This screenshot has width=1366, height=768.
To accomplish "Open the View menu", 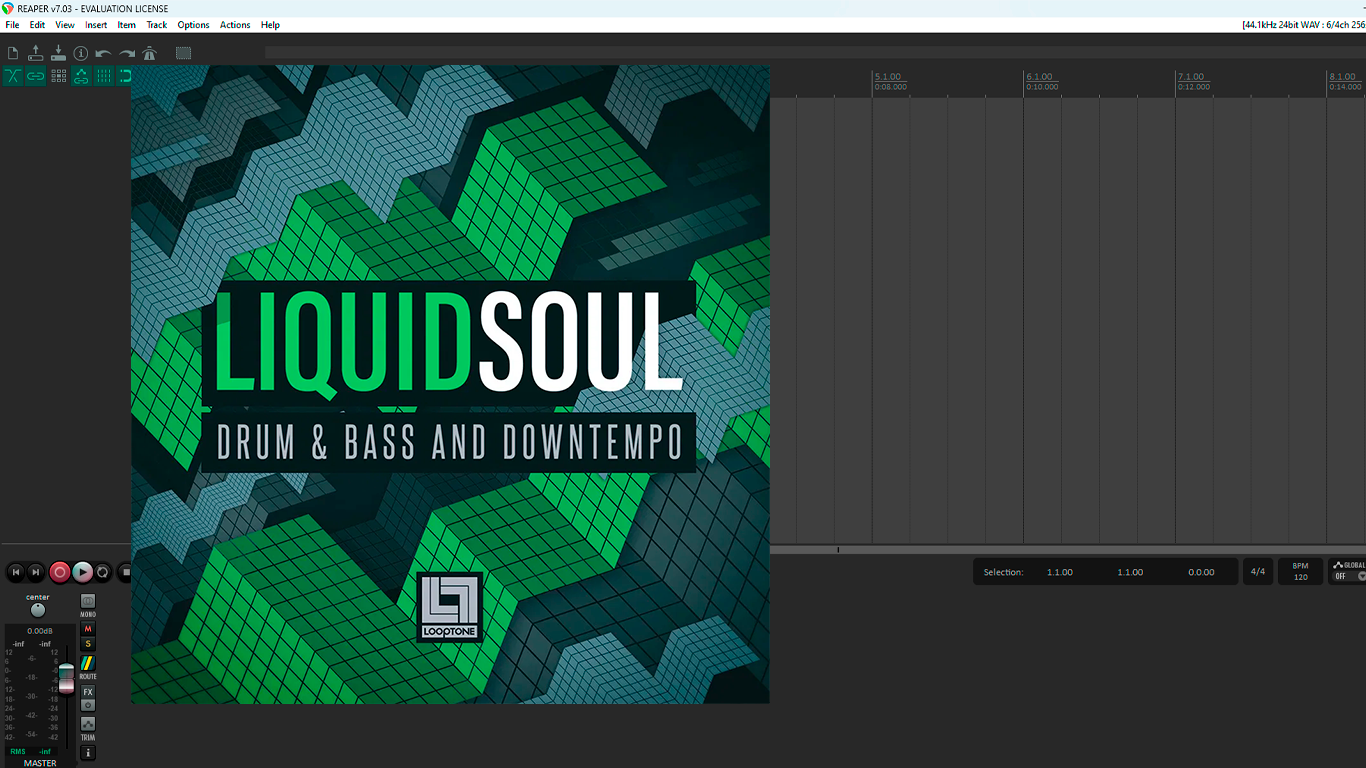I will pos(65,25).
